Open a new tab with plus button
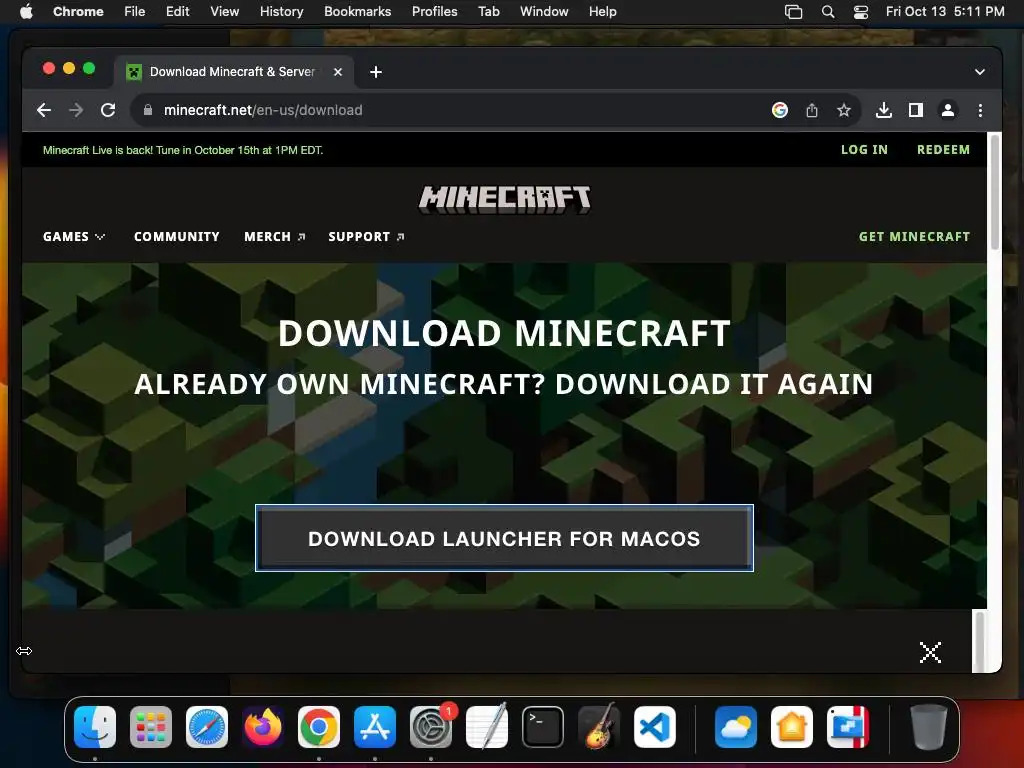 [376, 72]
